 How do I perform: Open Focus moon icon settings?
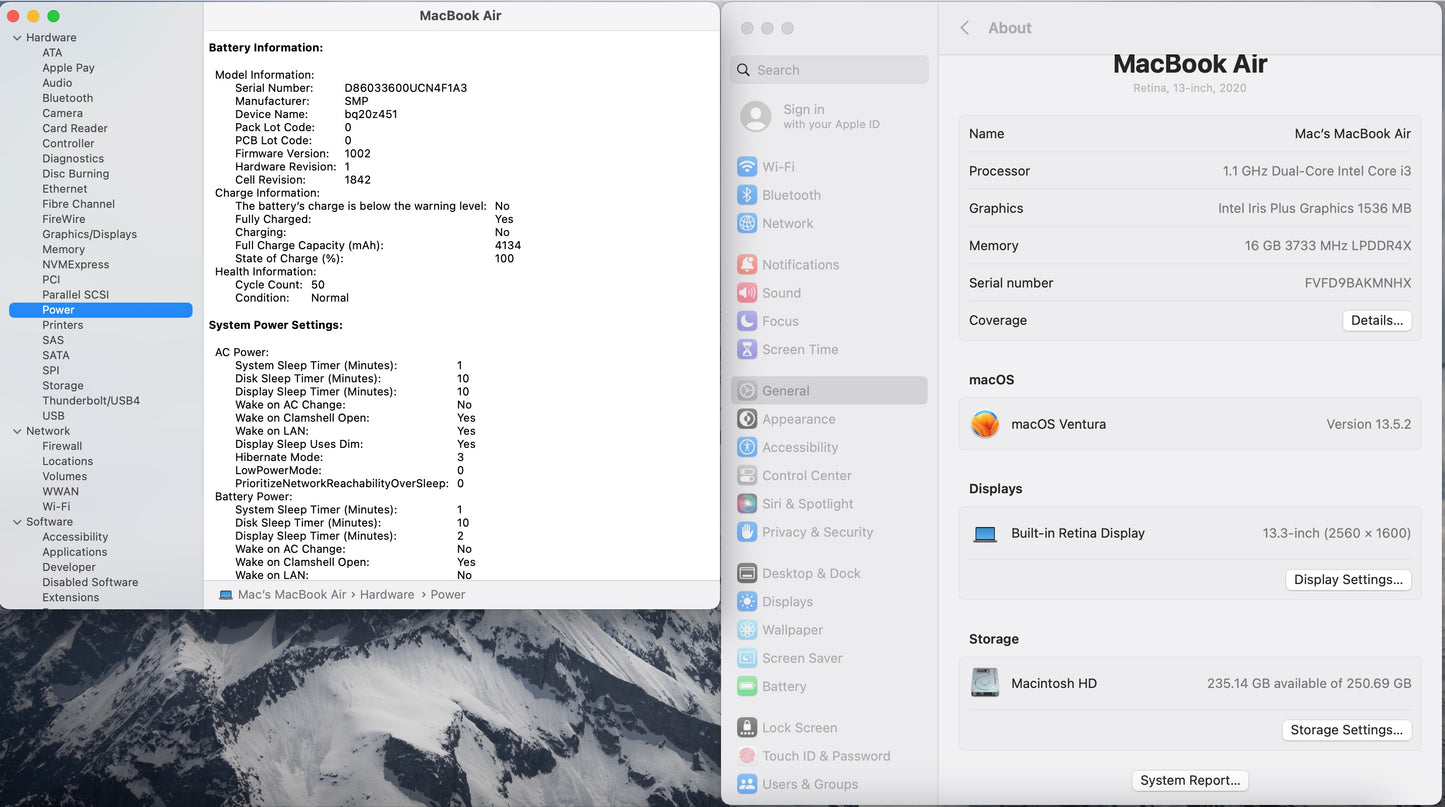[x=747, y=321]
